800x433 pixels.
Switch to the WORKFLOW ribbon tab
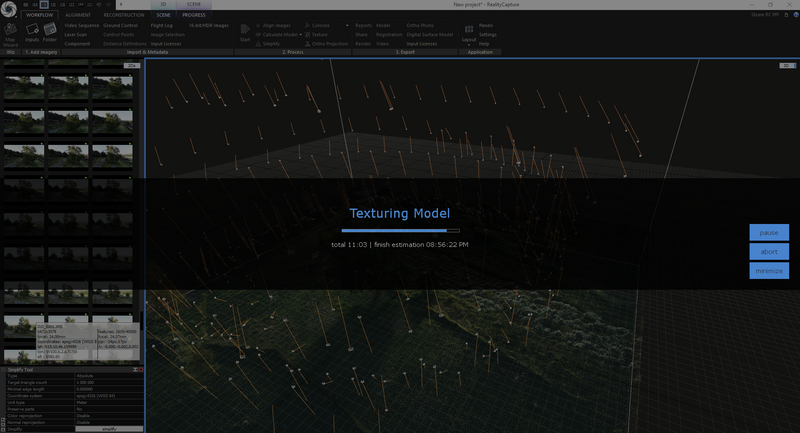(39, 15)
